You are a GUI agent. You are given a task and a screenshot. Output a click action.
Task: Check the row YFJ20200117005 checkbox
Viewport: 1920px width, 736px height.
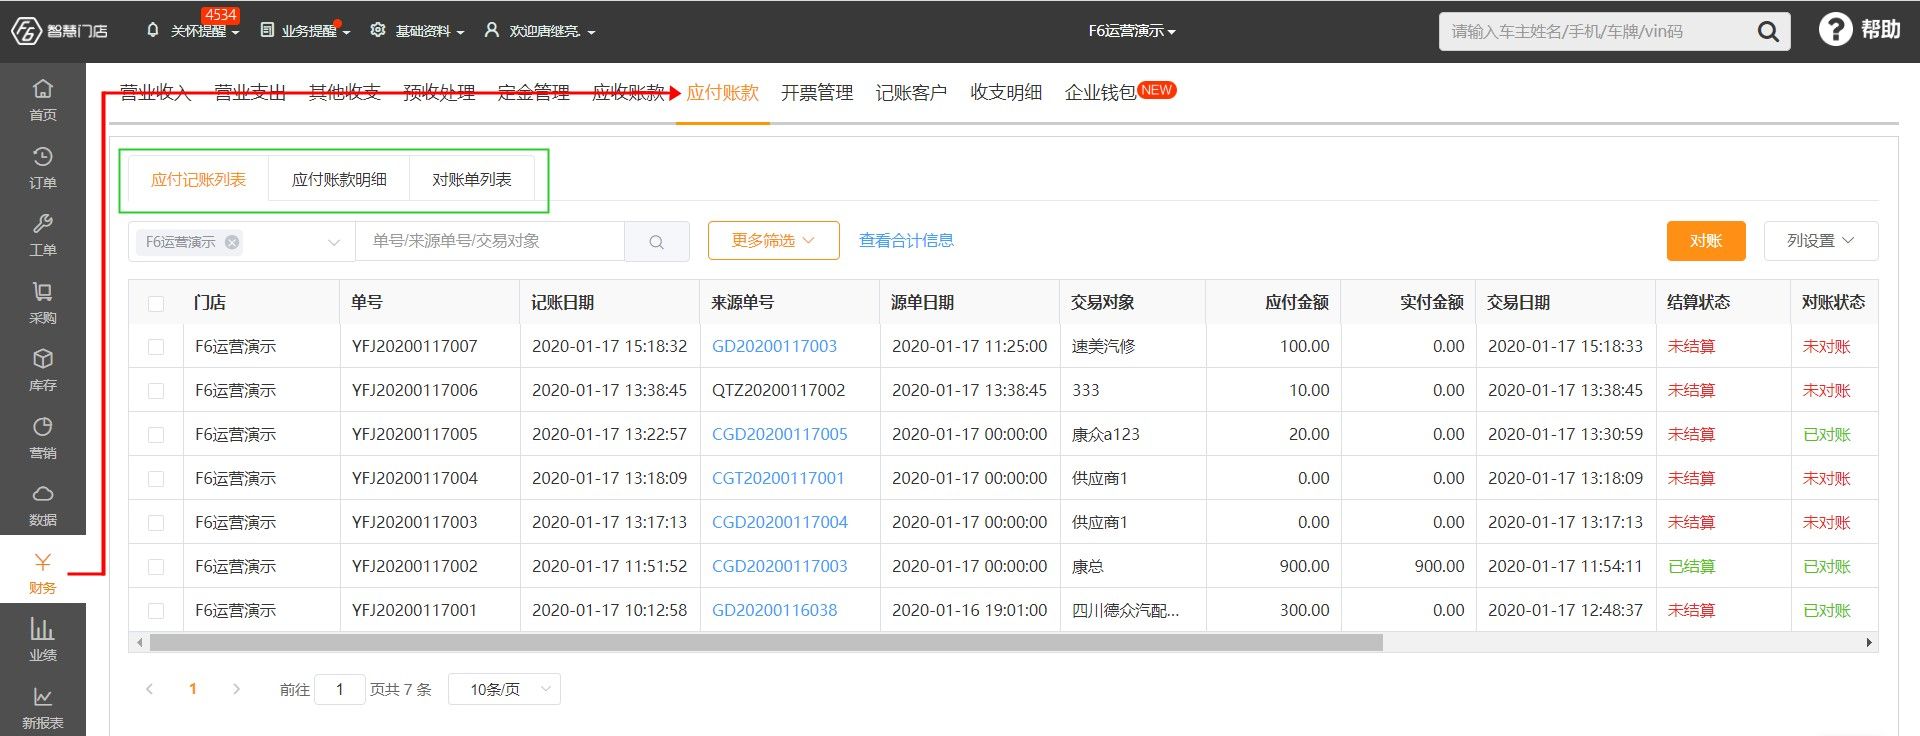[156, 435]
